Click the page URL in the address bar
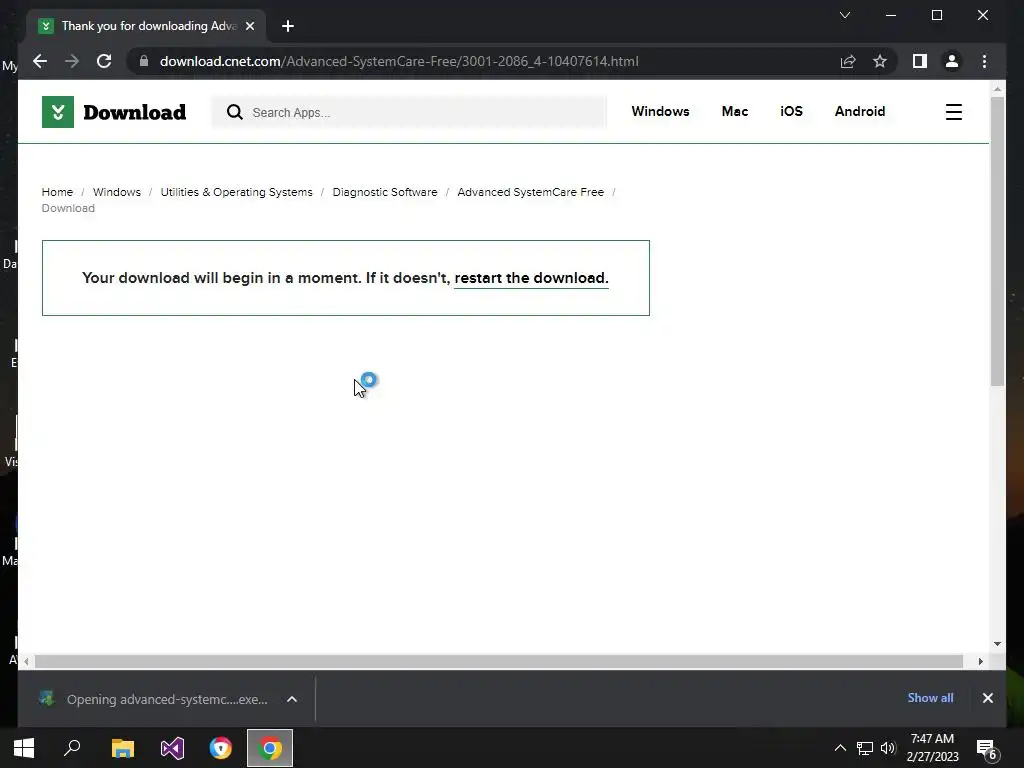1024x768 pixels. pyautogui.click(x=399, y=61)
